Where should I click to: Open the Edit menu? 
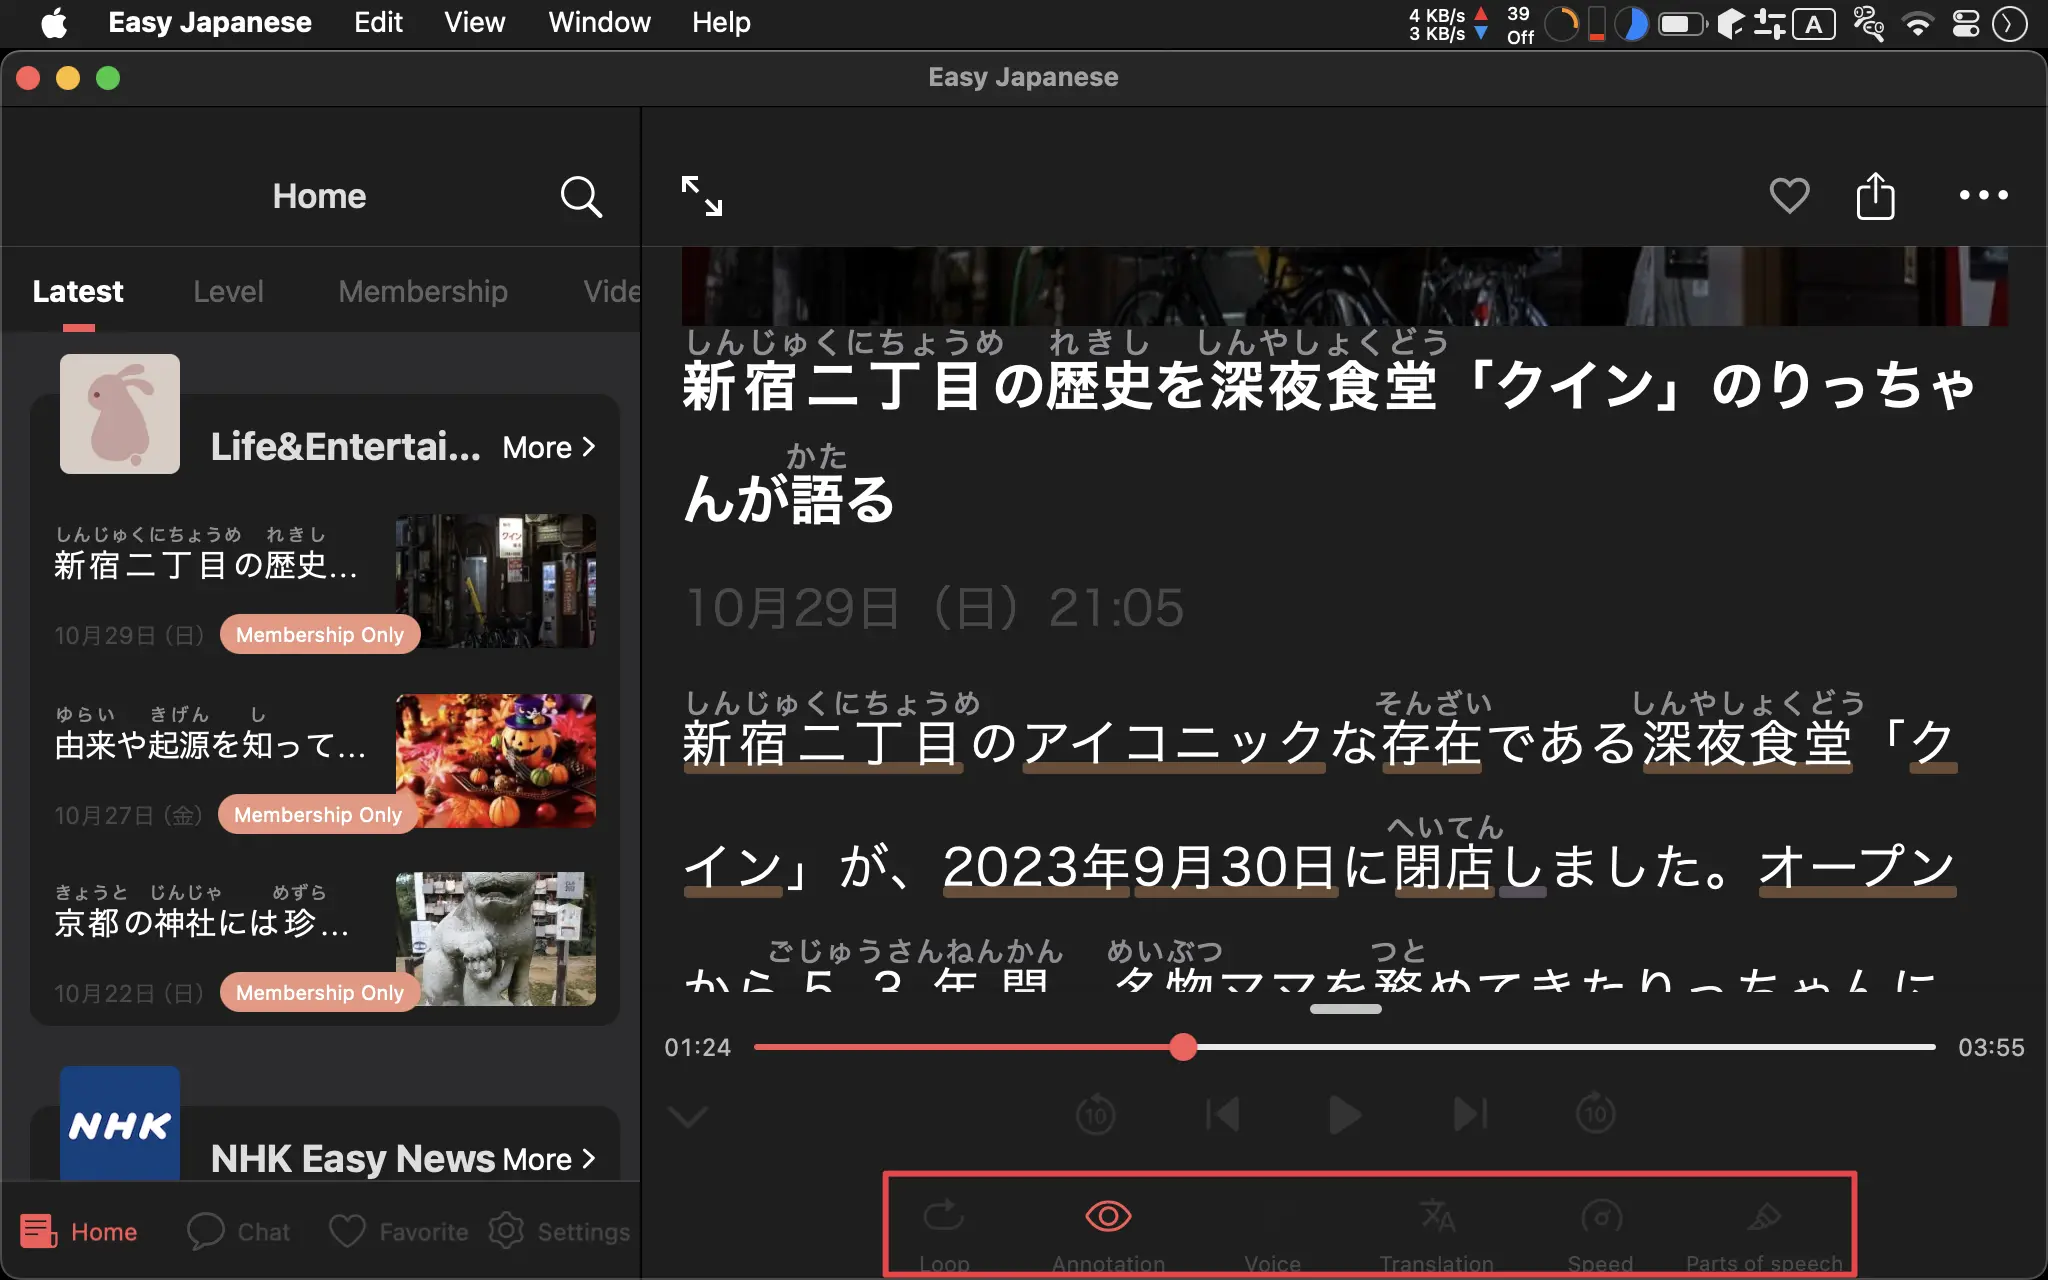point(378,22)
